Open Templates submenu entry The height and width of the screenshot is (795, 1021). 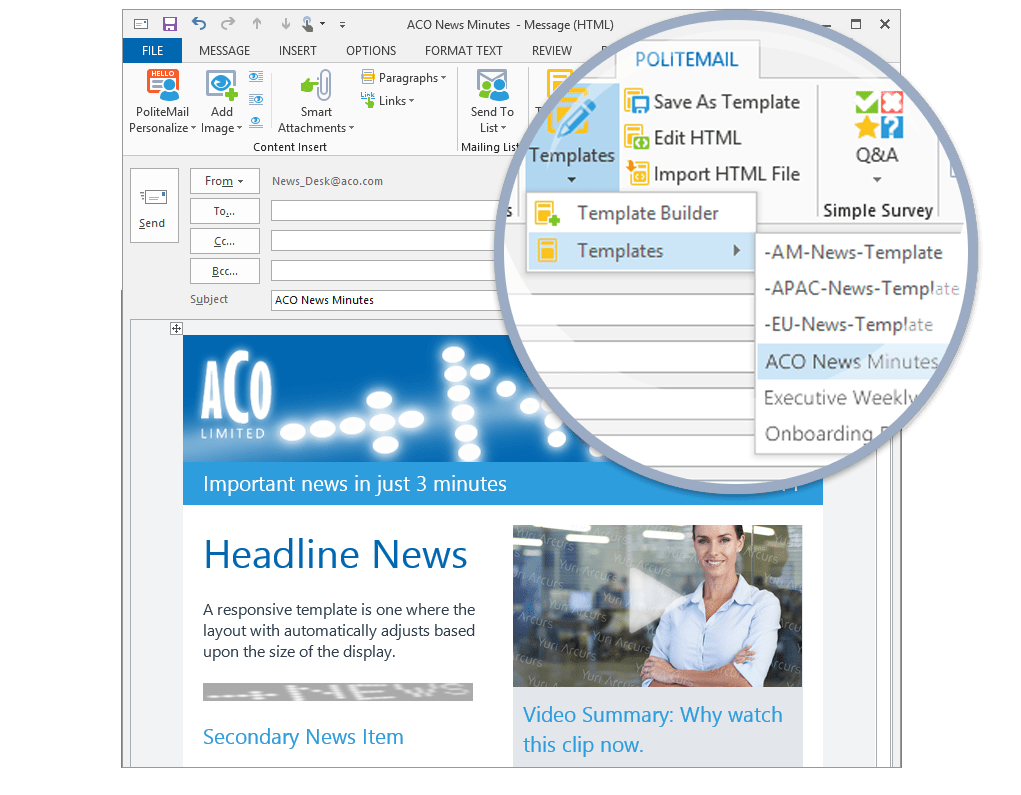tap(641, 251)
